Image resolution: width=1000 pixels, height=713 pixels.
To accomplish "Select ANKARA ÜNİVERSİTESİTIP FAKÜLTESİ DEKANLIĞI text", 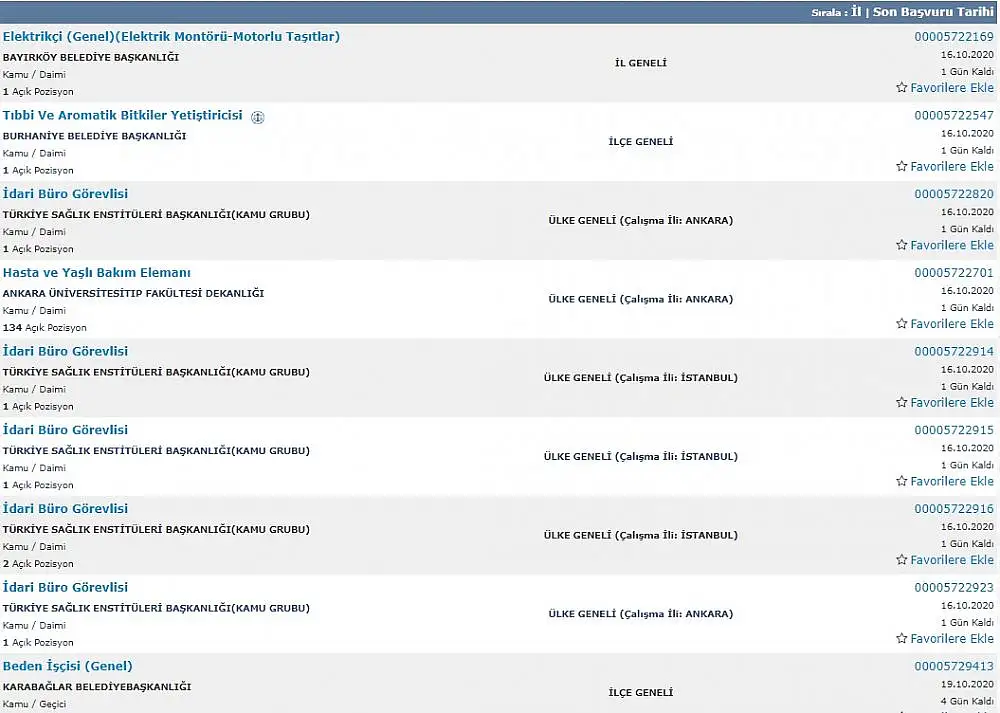I will (x=133, y=293).
